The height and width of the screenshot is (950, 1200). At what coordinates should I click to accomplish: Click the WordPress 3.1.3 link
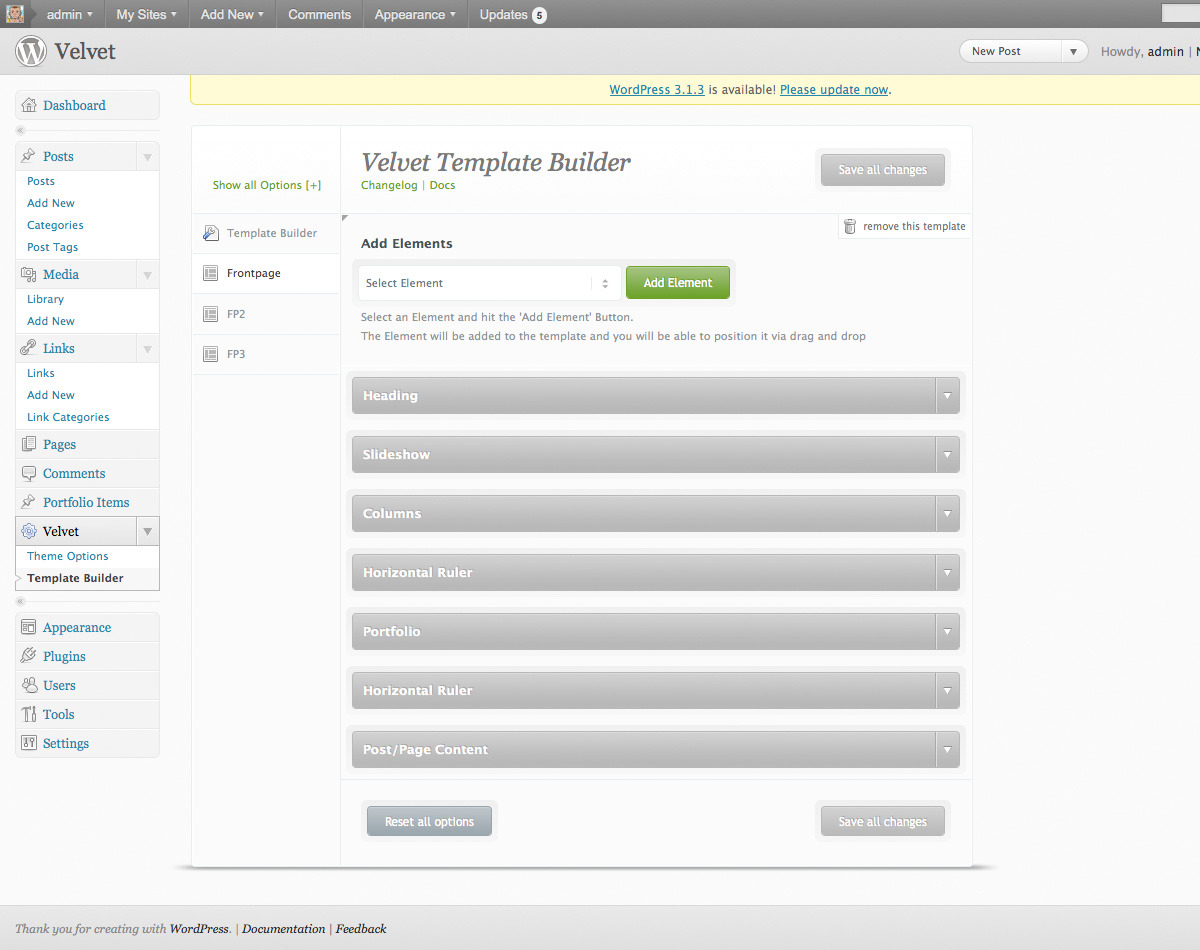[x=657, y=89]
